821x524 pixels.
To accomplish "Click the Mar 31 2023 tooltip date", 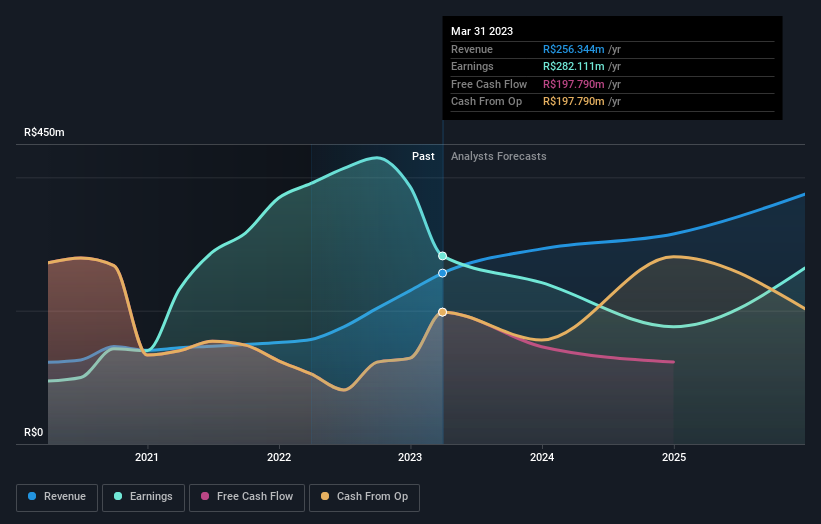I will (x=482, y=31).
